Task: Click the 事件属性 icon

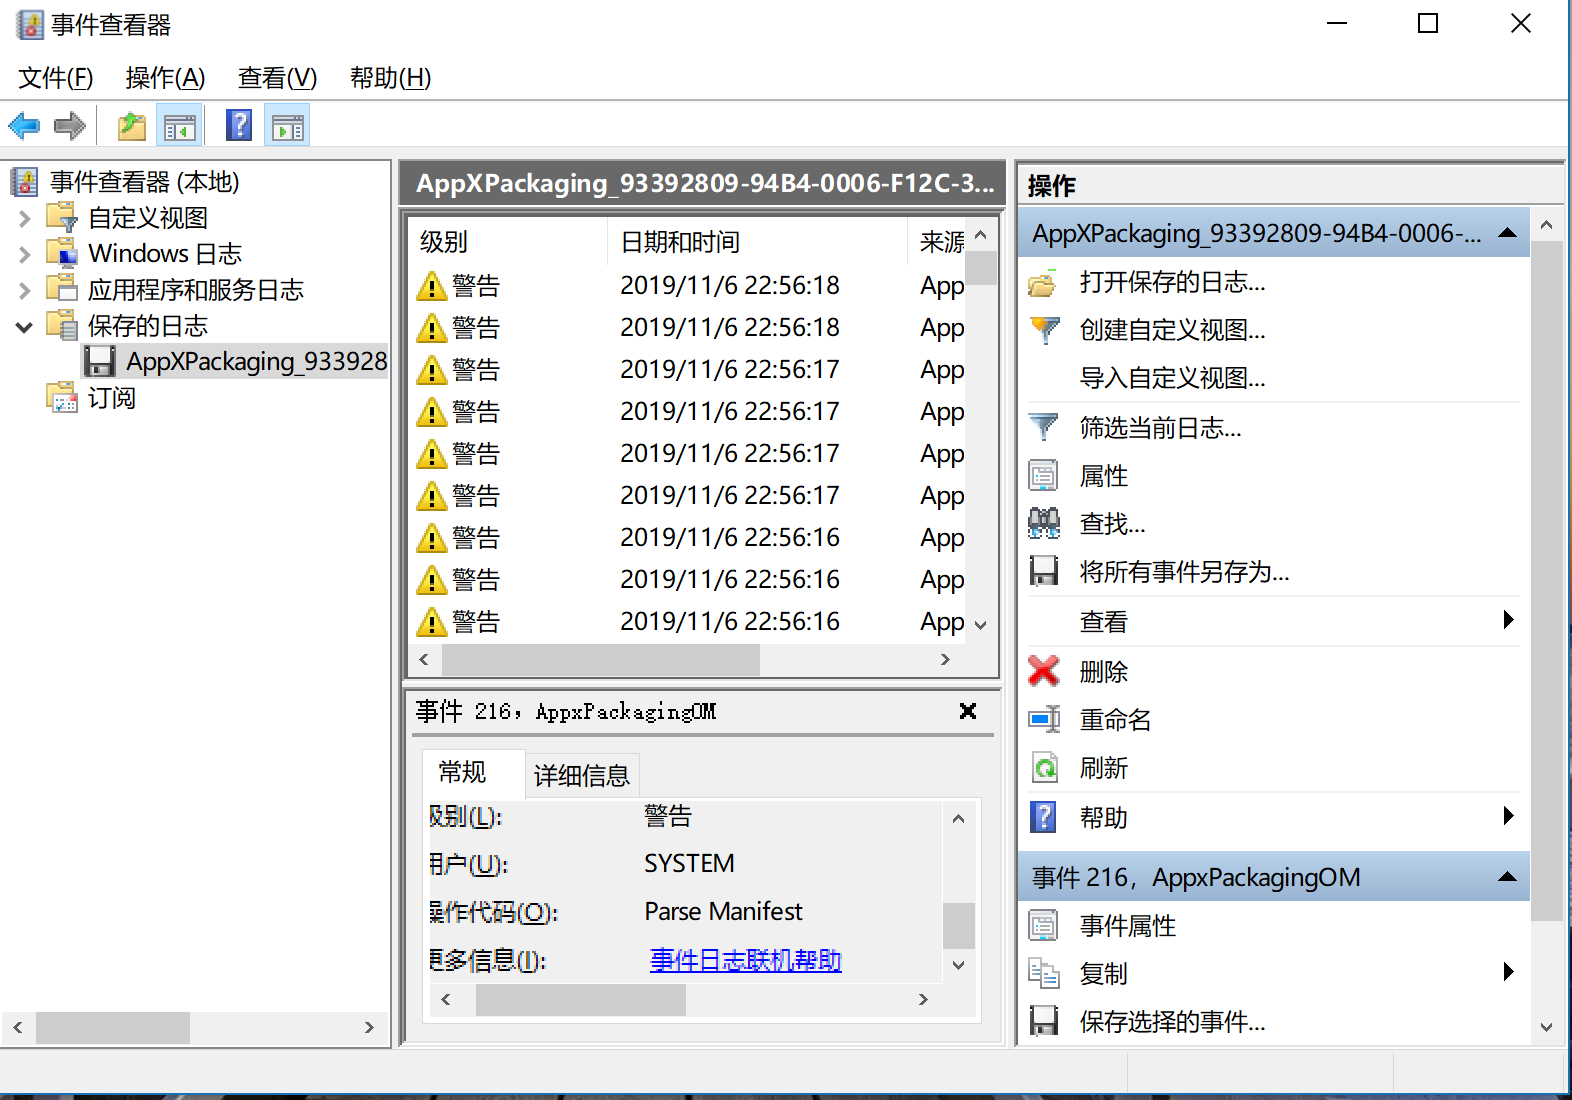Action: point(1043,926)
